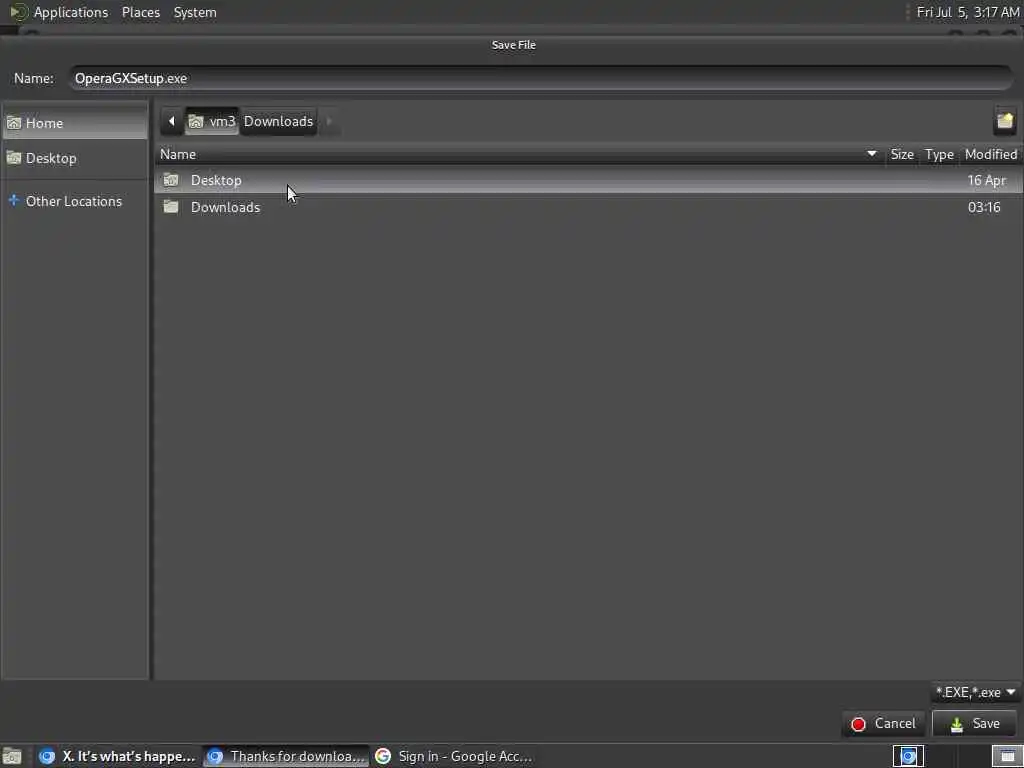Open the Places menu
The width and height of the screenshot is (1024, 768).
pos(141,12)
